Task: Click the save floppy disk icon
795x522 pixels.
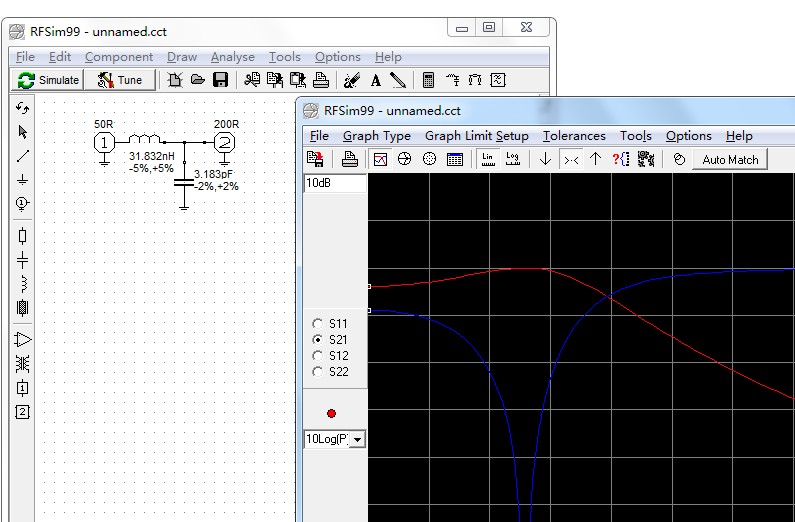Action: 220,80
